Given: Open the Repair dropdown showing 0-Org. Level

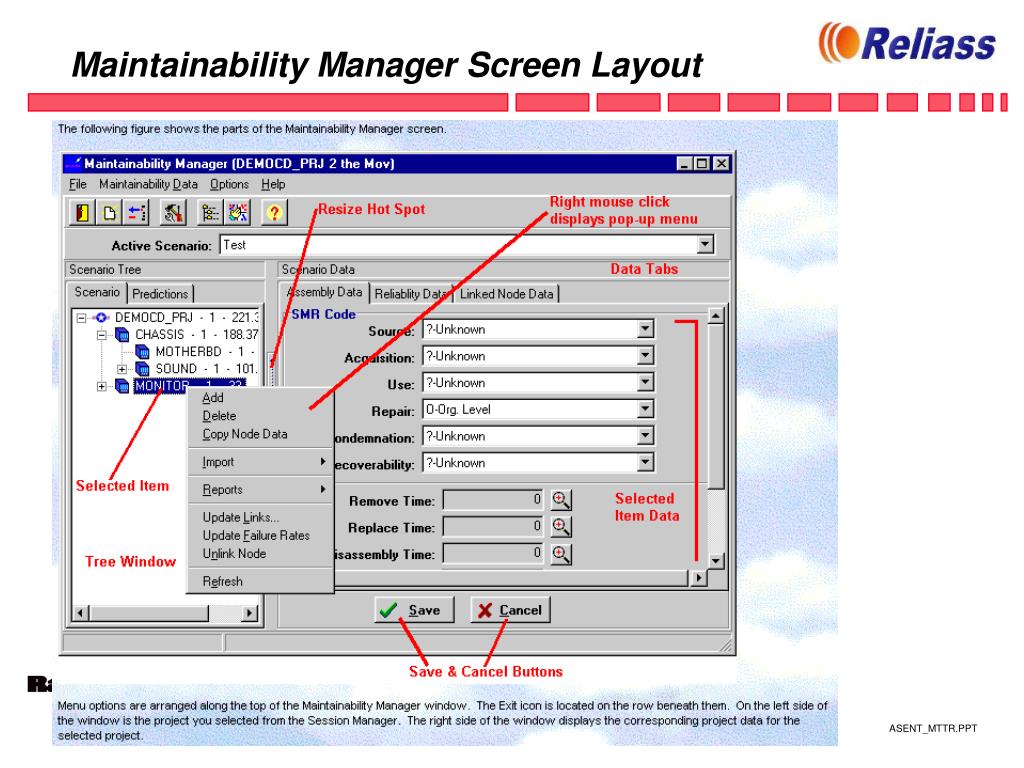Looking at the screenshot, I should click(x=645, y=409).
